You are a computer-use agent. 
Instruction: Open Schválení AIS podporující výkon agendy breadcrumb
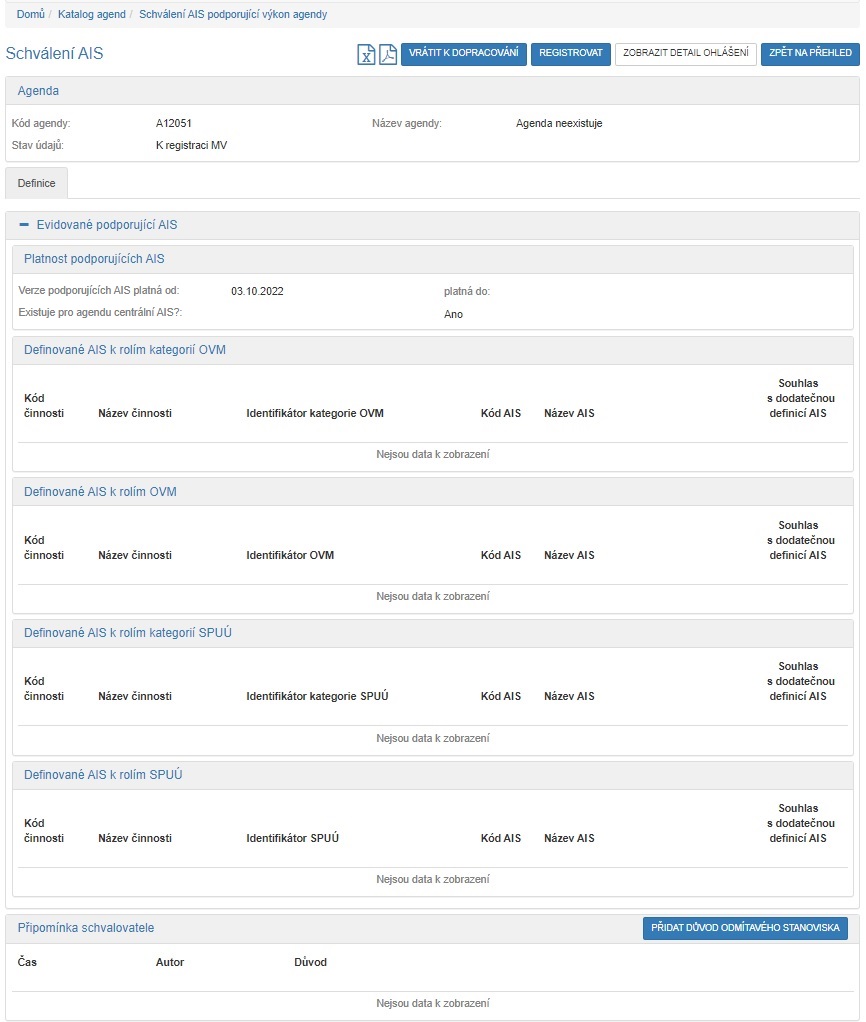click(x=233, y=15)
